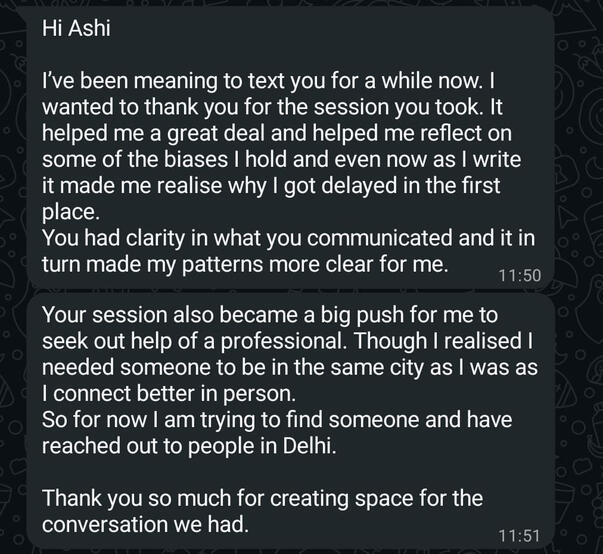Click the word "place." in the first message

(67, 211)
